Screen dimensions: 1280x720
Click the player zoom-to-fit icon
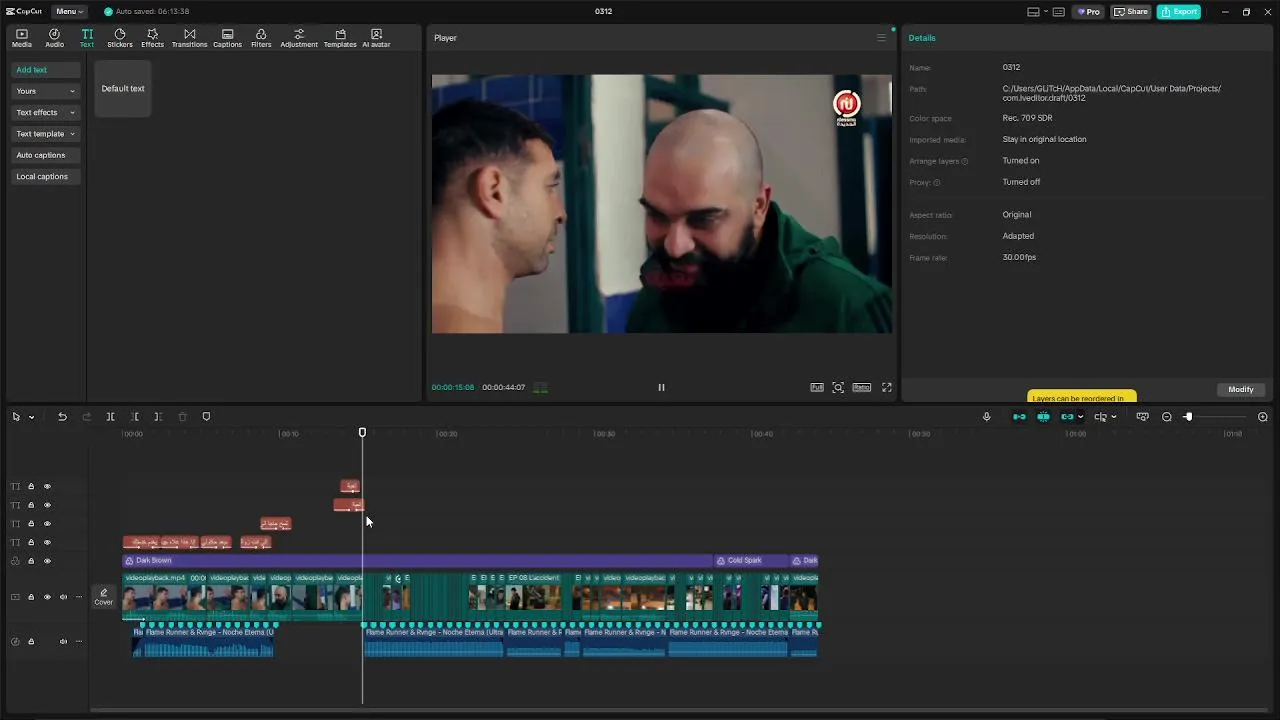[x=838, y=387]
